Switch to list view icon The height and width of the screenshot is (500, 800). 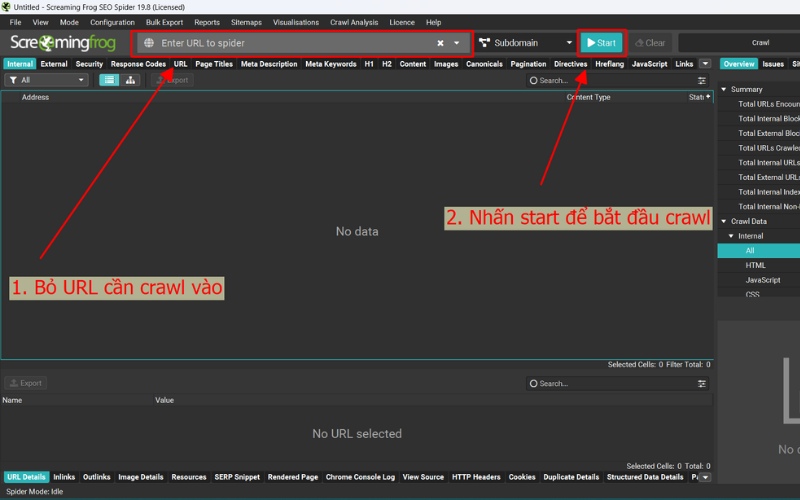click(109, 80)
